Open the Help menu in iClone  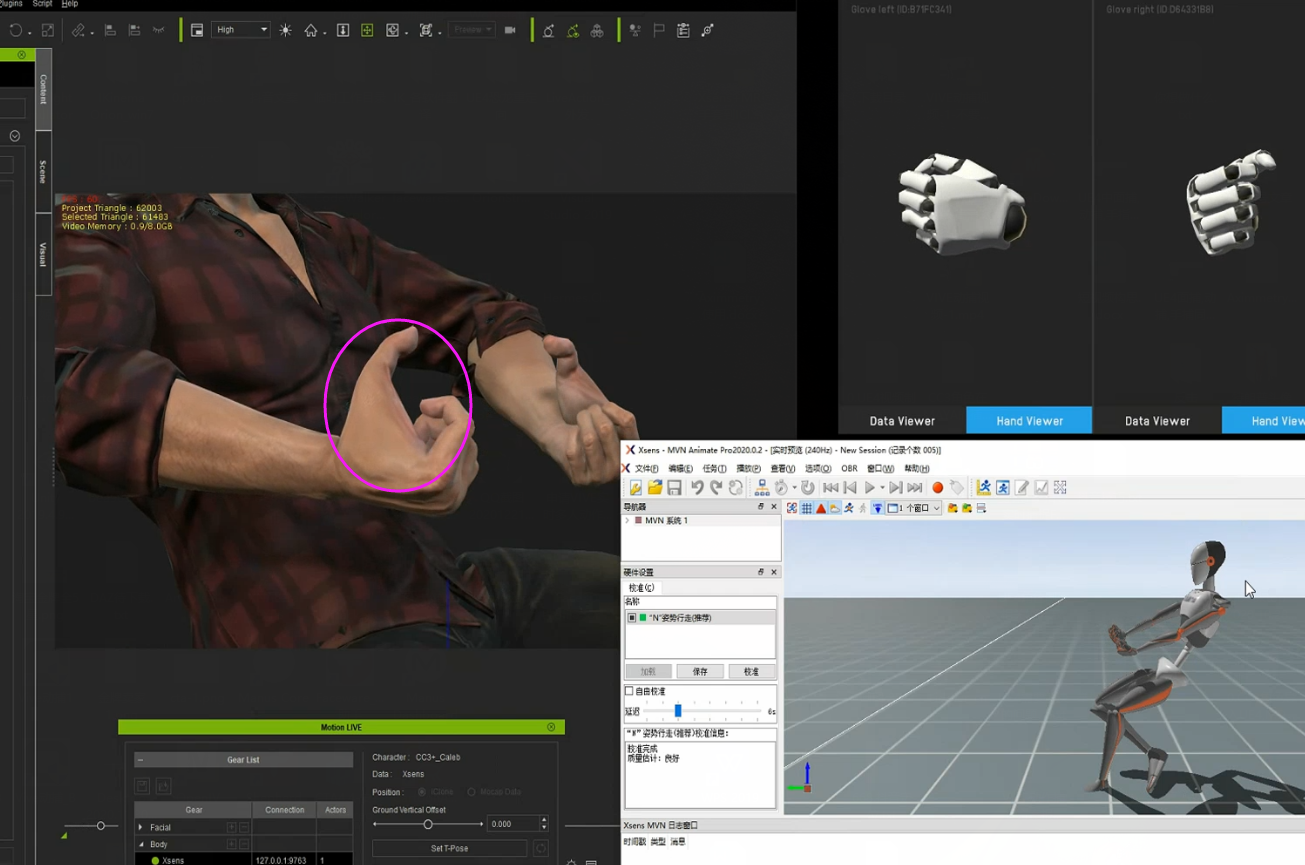(70, 4)
